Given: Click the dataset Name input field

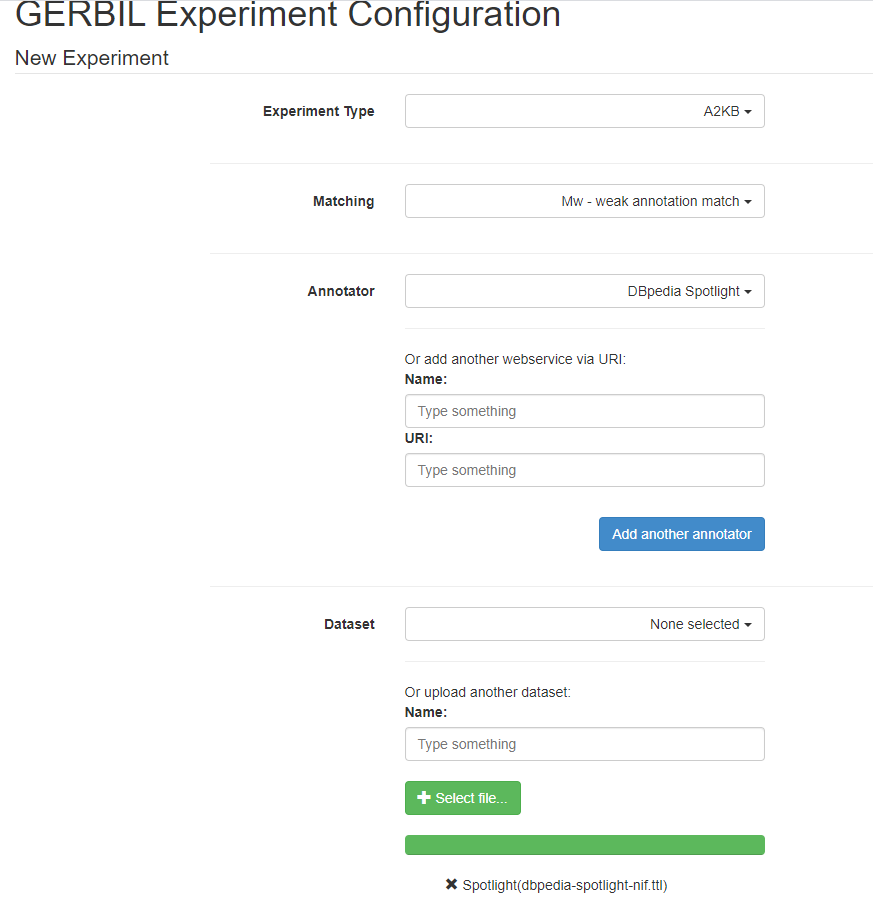Looking at the screenshot, I should click(x=584, y=744).
